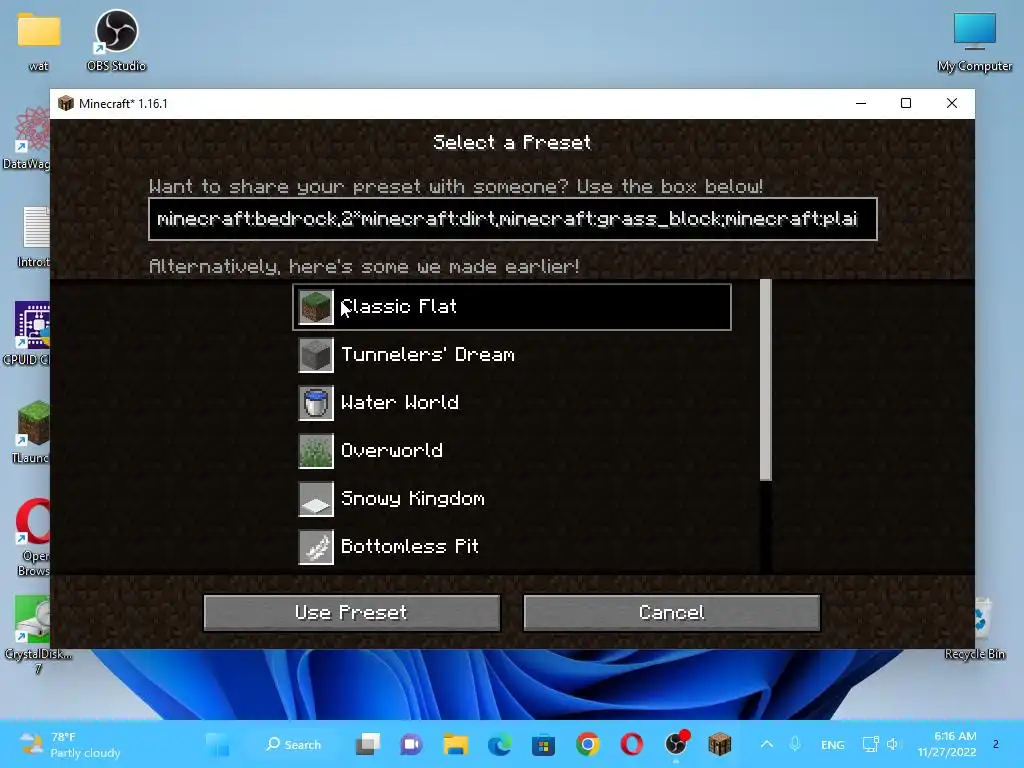Screen dimensions: 1024x768
Task: Open Microsoft Store from the taskbar
Action: [543, 744]
